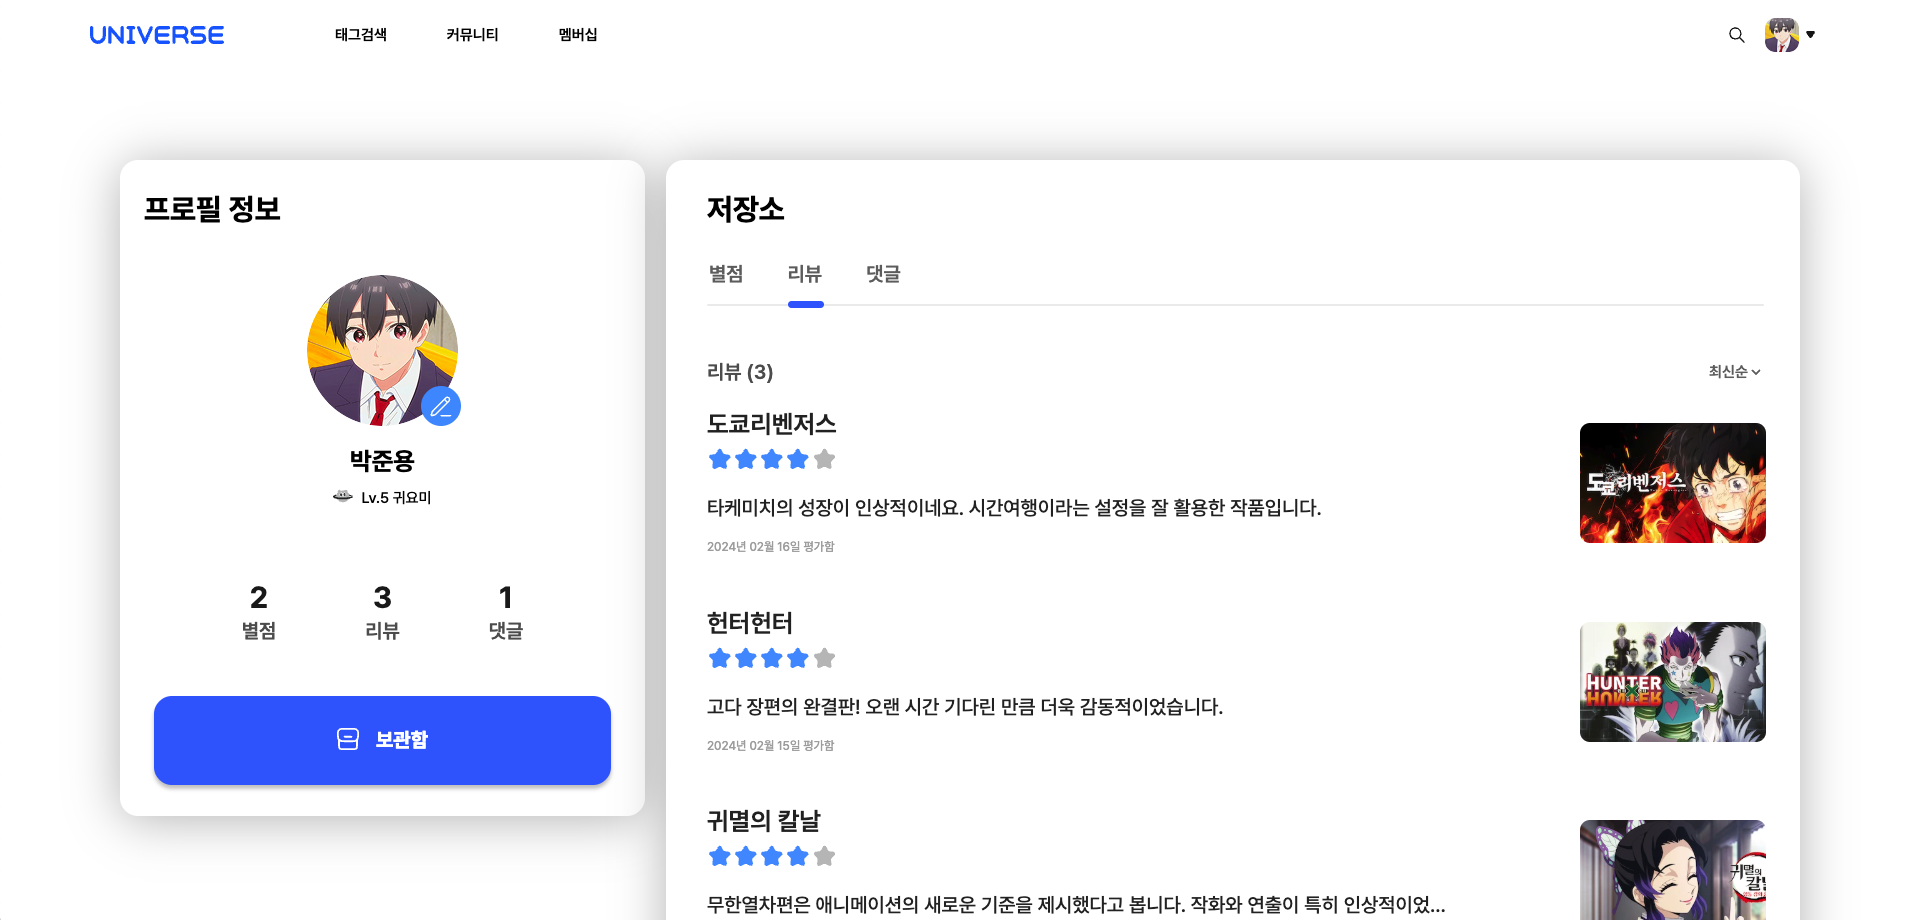1905x920 pixels.
Task: Click the edit profile pencil icon
Action: point(441,406)
